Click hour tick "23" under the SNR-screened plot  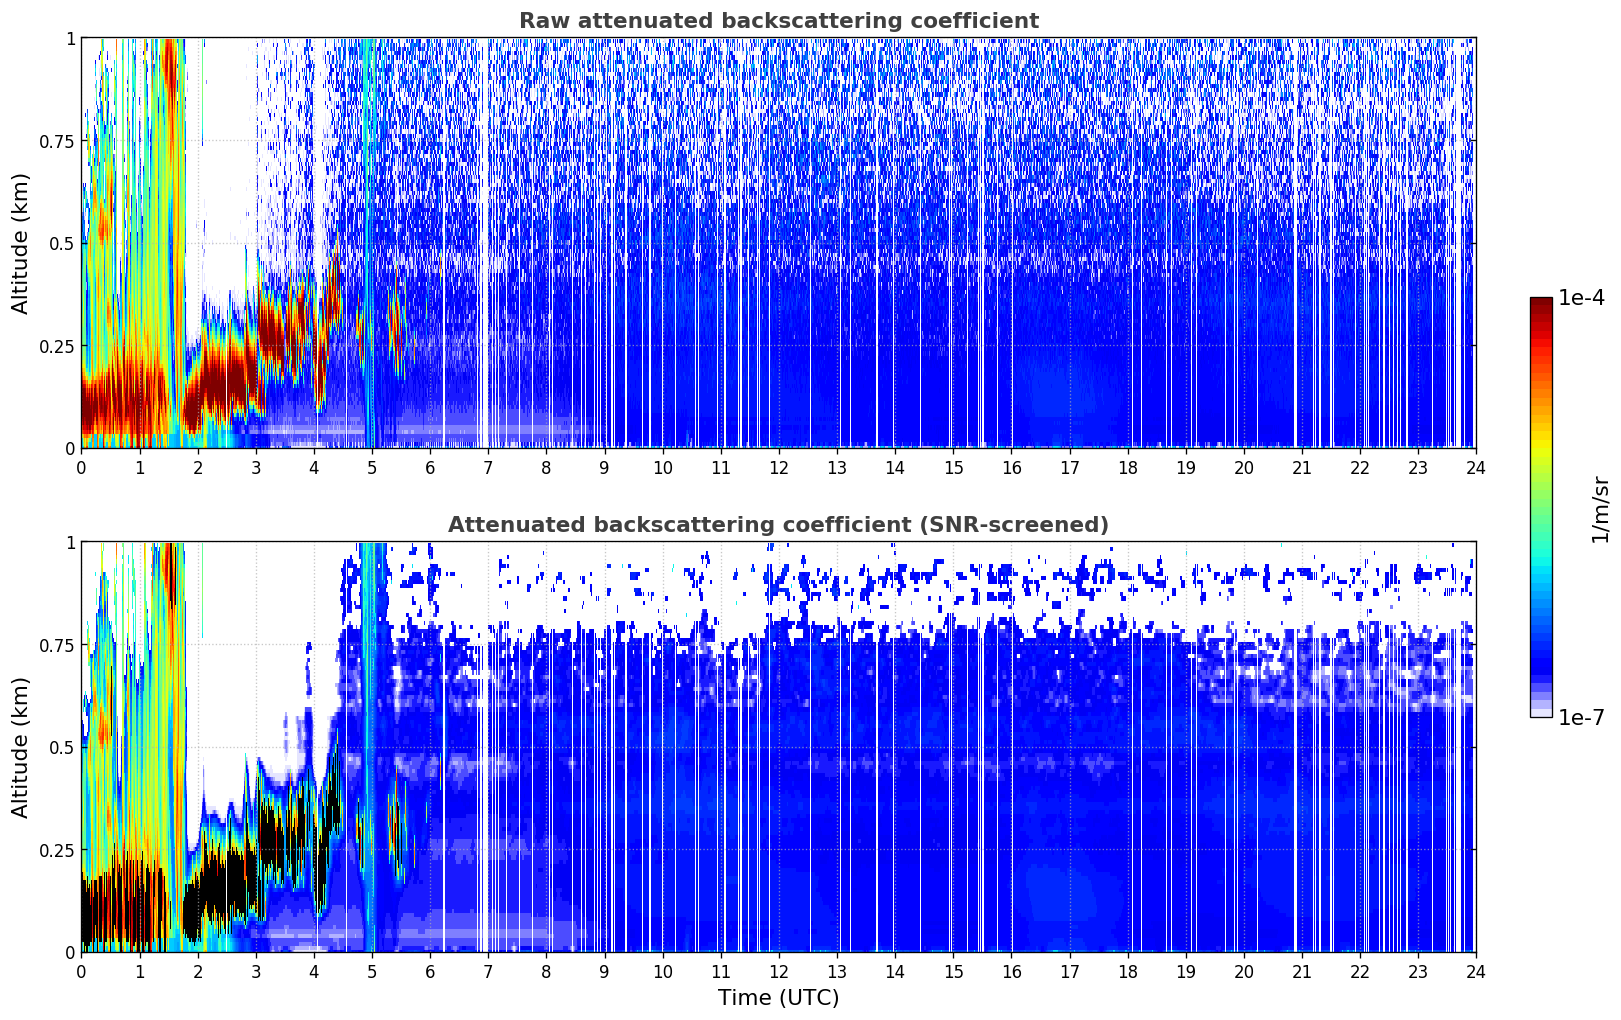1418,971
